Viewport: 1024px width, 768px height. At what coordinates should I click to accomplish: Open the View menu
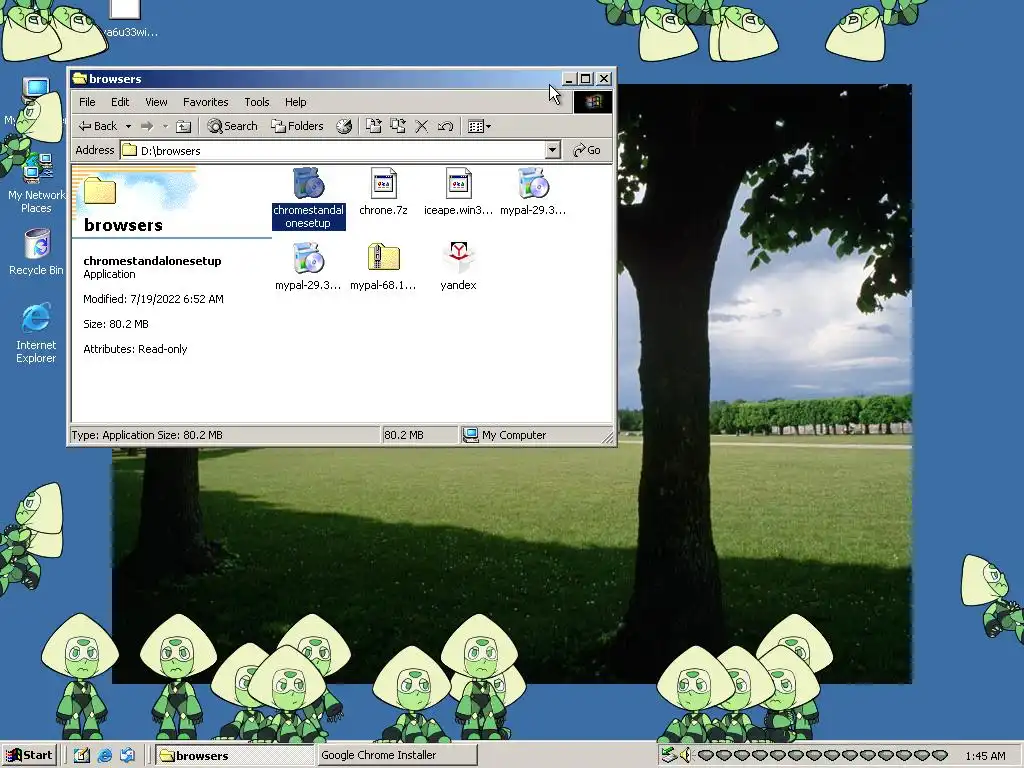pos(156,102)
